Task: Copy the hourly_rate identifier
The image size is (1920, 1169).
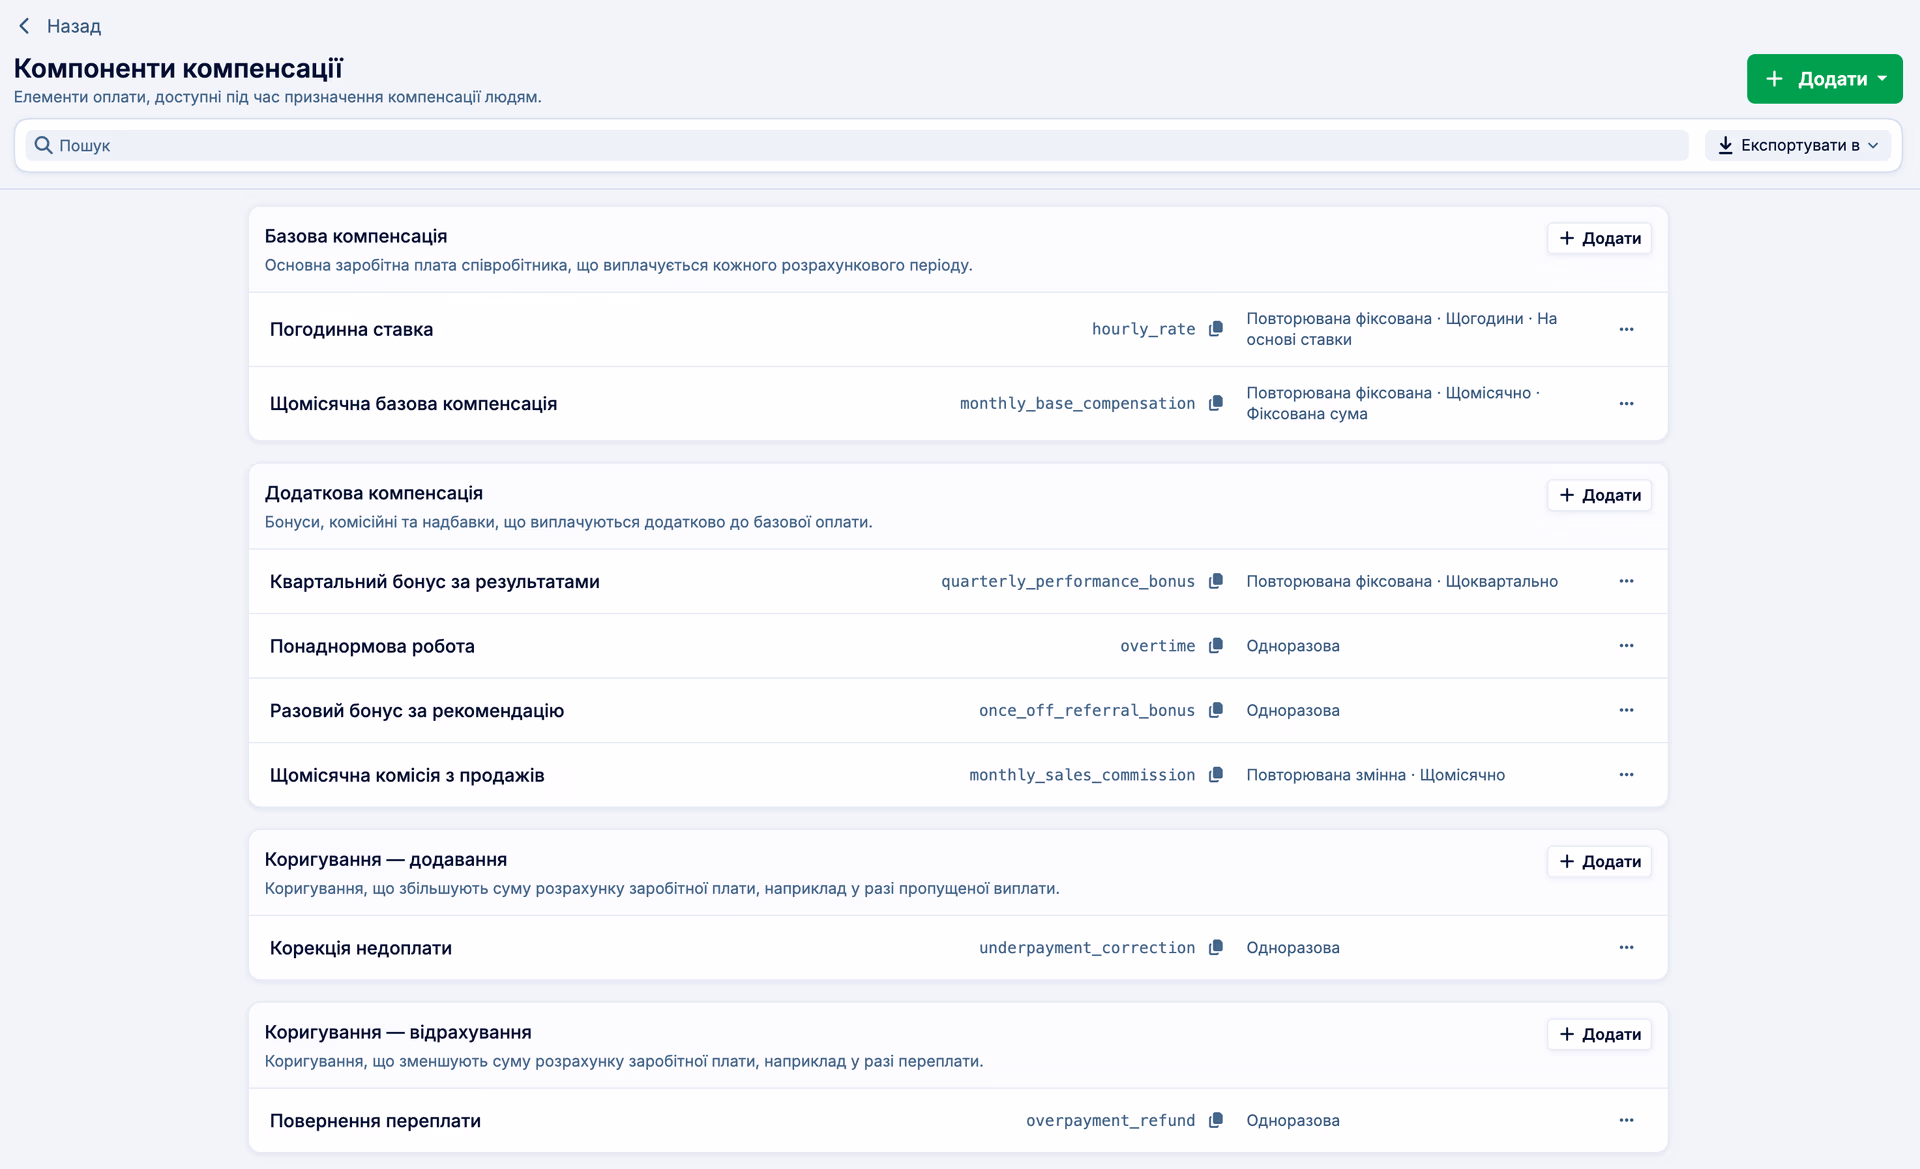Action: tap(1216, 329)
